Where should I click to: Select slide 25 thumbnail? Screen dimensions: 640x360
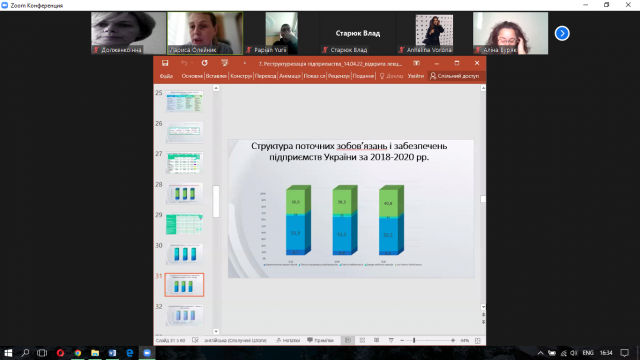tap(184, 102)
